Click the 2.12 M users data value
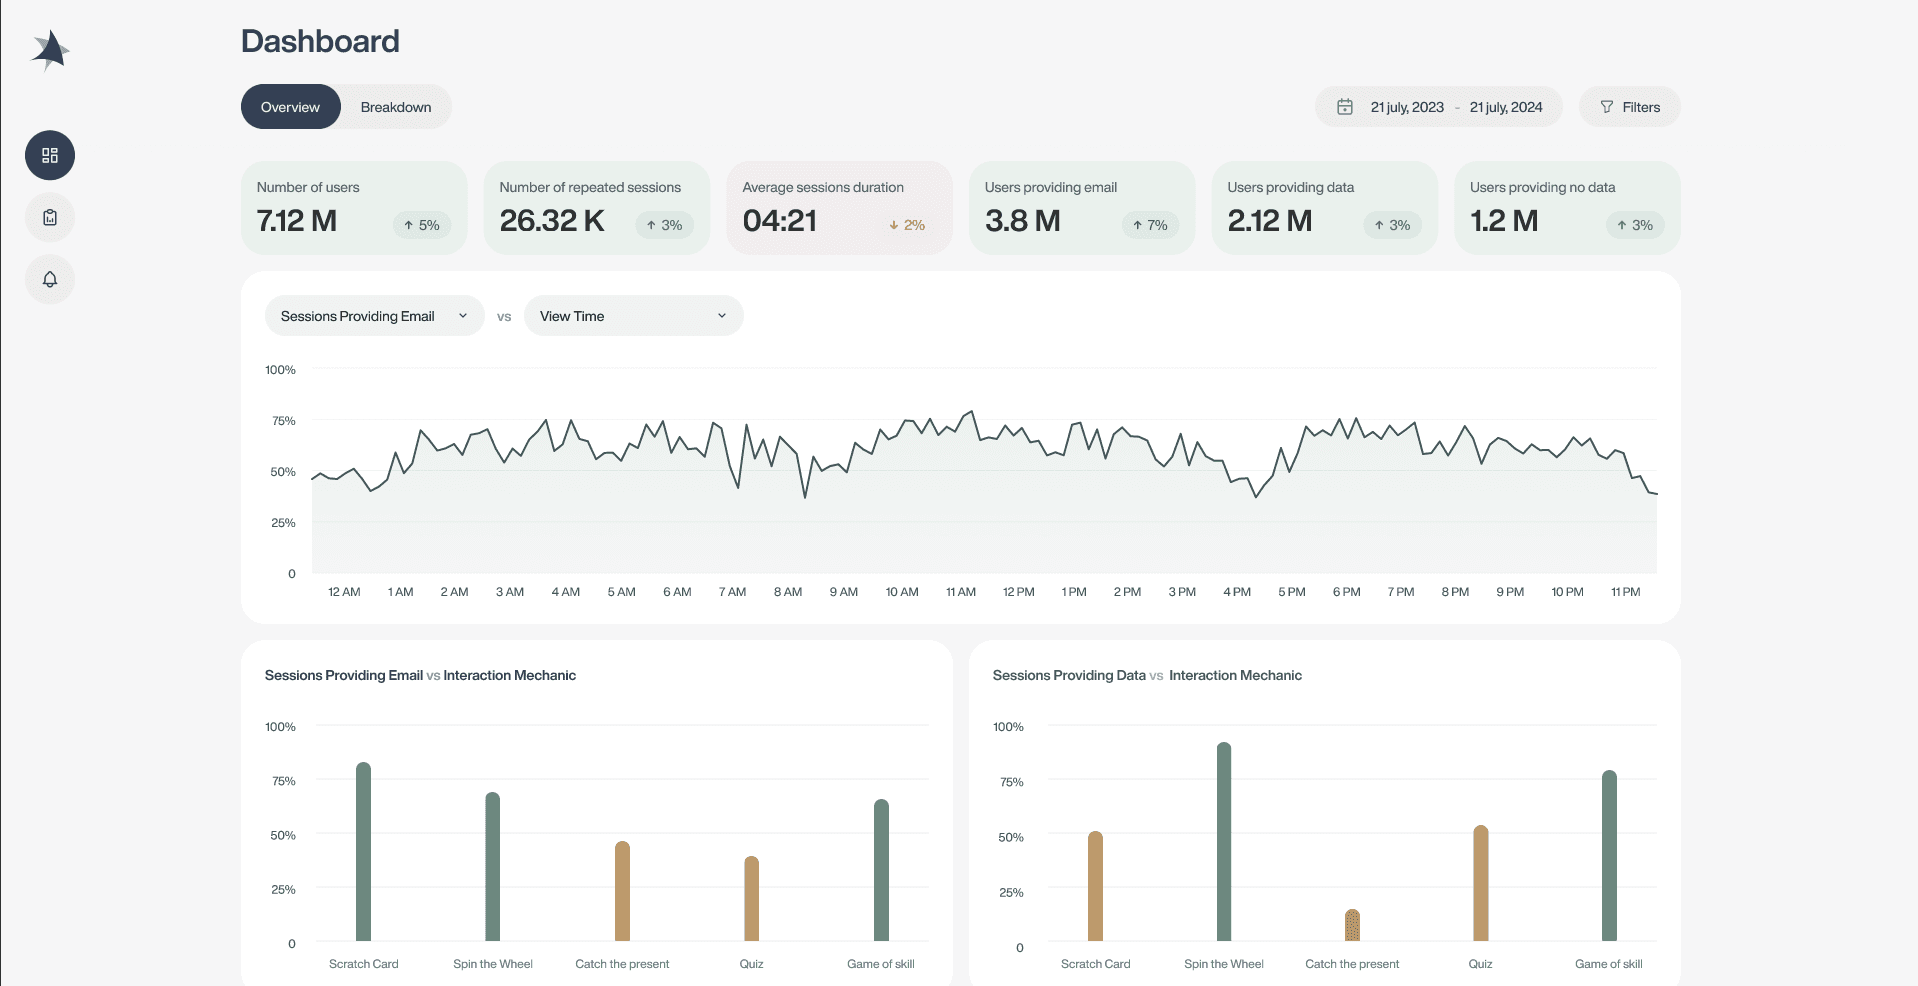This screenshot has height=986, width=1918. (x=1270, y=221)
